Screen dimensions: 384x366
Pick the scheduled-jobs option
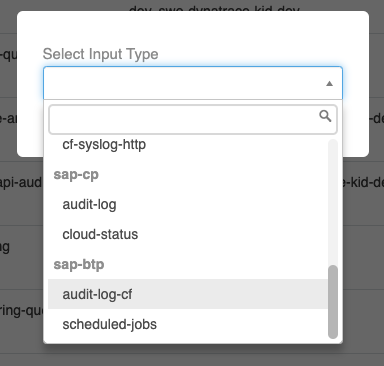188,324
